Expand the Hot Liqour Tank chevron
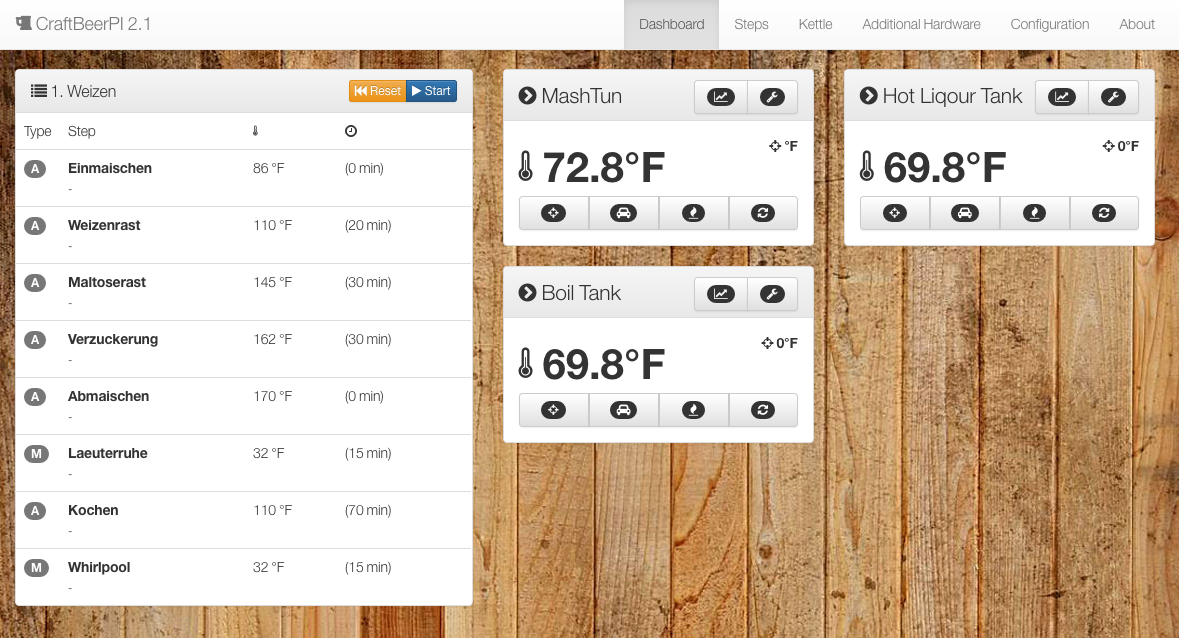This screenshot has width=1179, height=638. pos(869,96)
